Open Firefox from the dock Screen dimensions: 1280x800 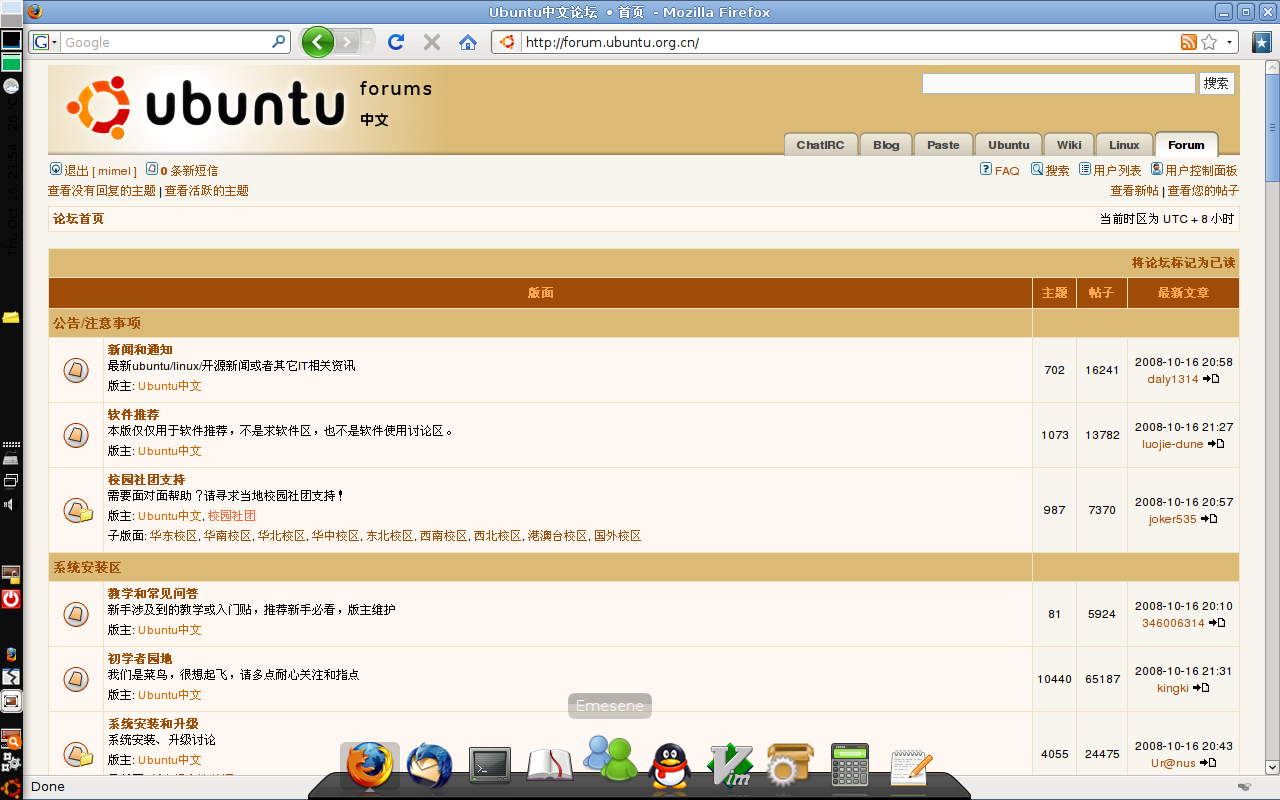click(370, 765)
